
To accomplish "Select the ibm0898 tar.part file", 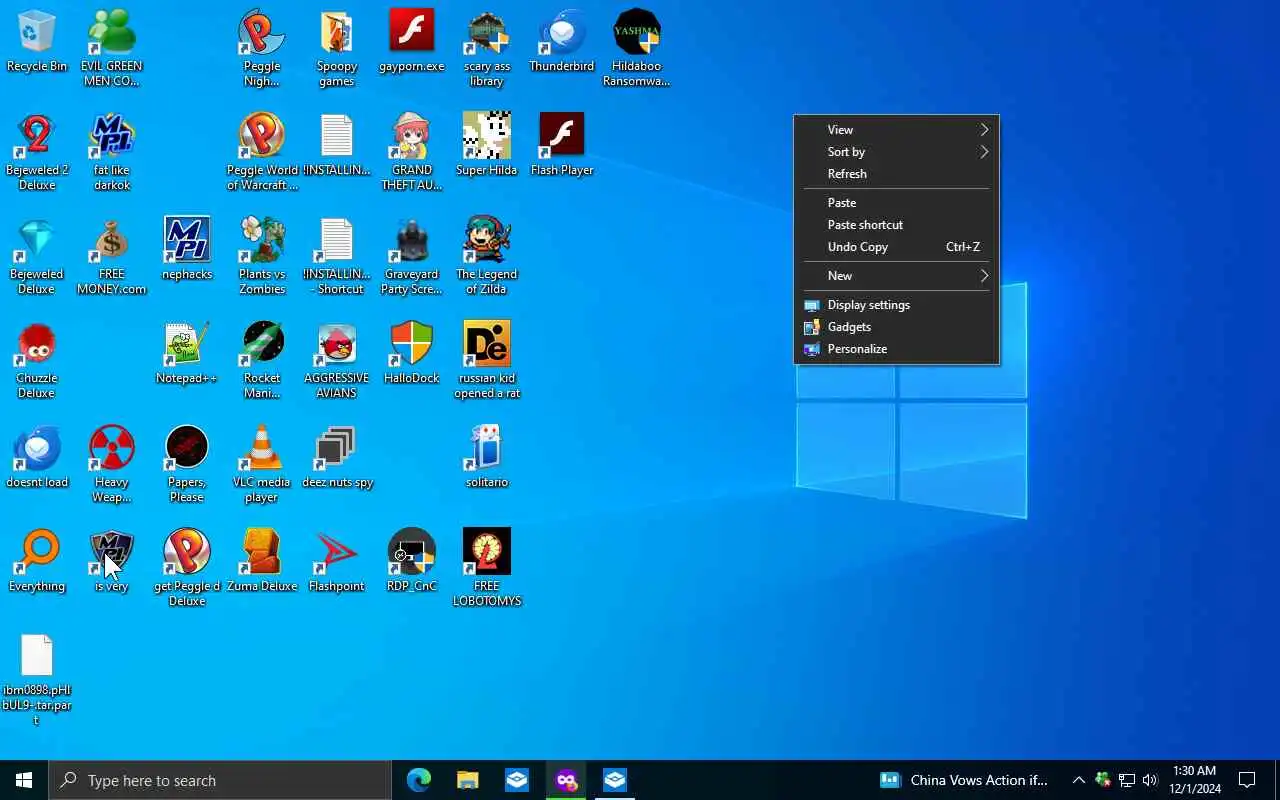I will [37, 680].
